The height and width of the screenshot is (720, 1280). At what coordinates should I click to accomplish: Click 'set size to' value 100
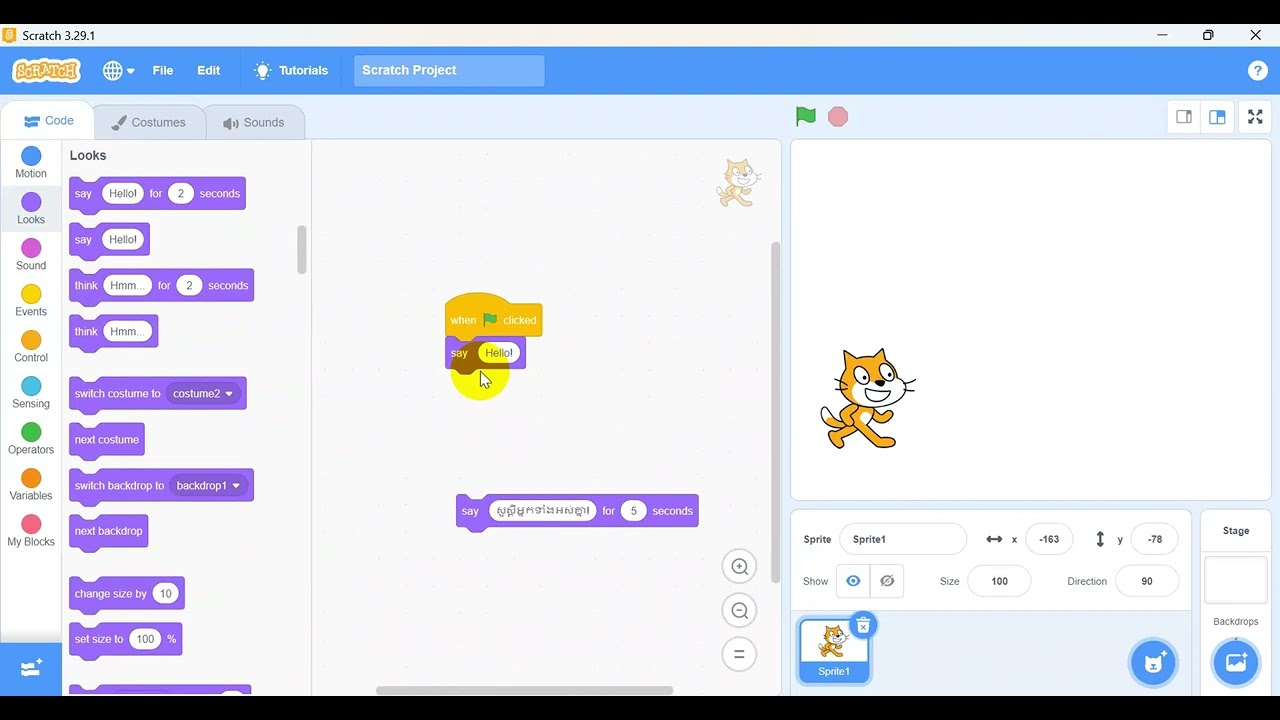(146, 639)
